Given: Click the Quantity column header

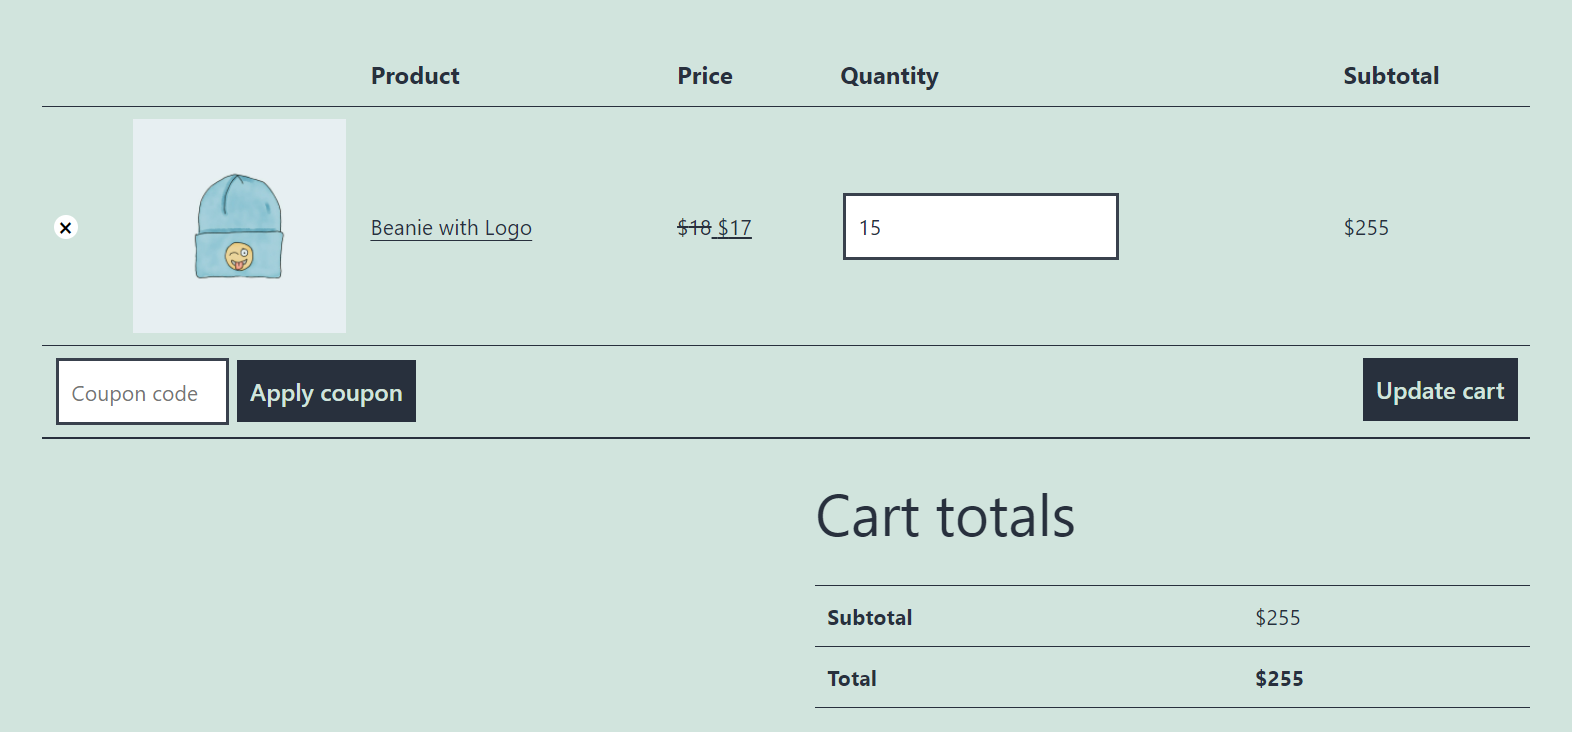Looking at the screenshot, I should pyautogui.click(x=889, y=76).
